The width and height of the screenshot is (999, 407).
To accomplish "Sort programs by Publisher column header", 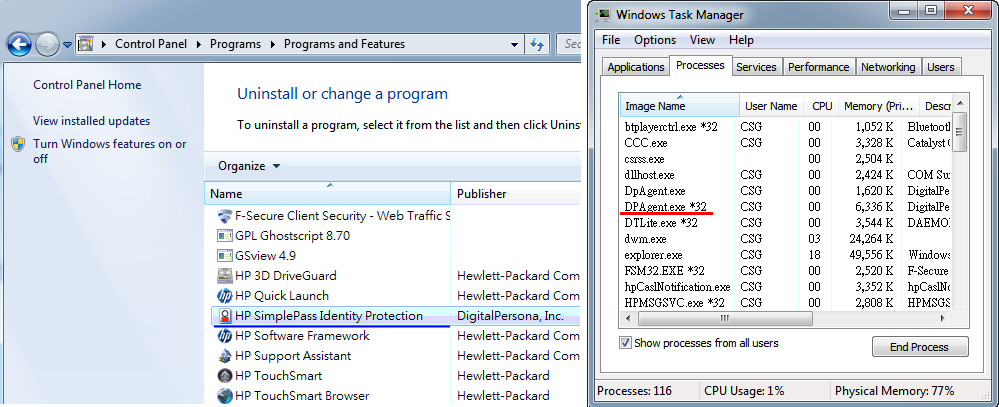I will pos(516,194).
